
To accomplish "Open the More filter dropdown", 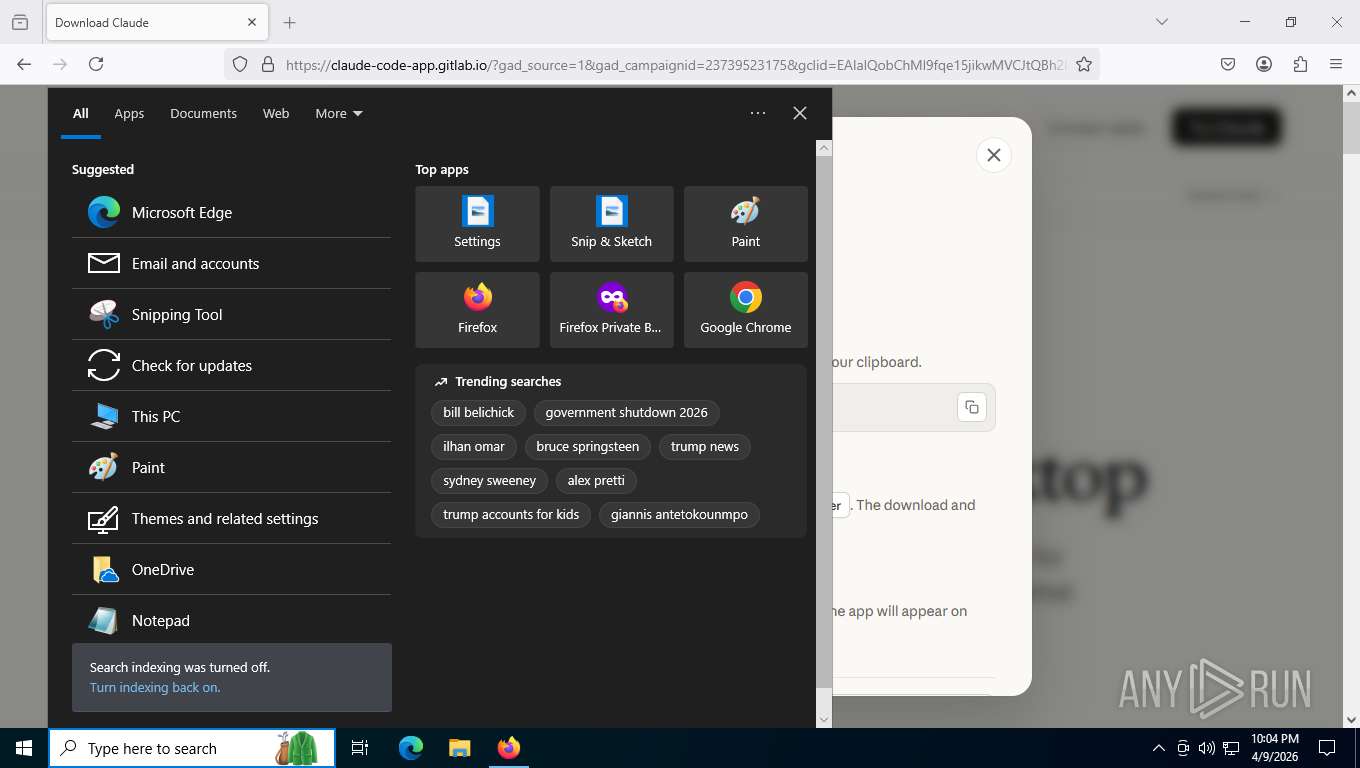I will (339, 113).
